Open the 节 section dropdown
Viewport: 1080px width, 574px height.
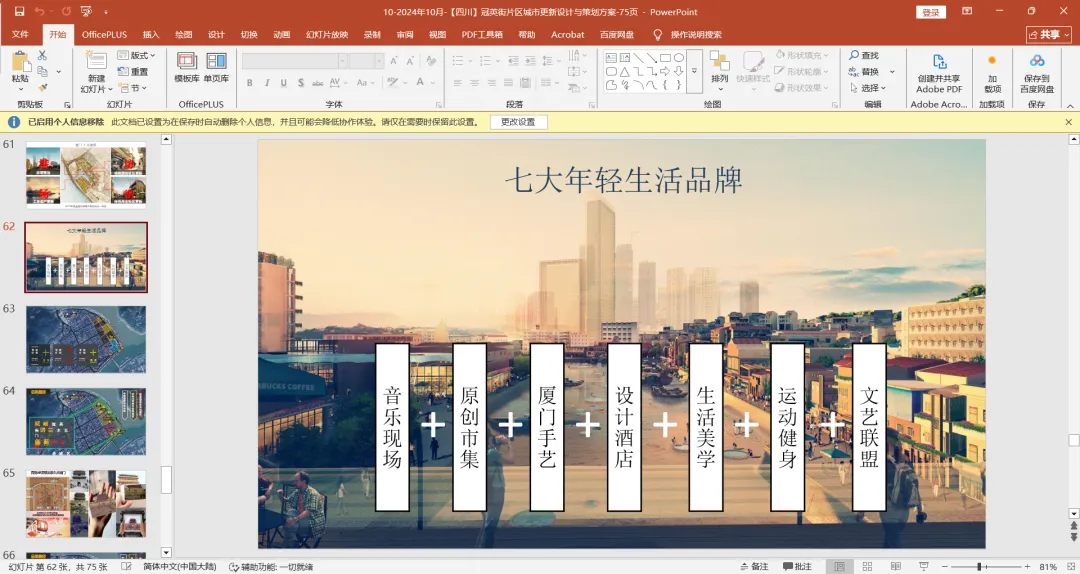[x=133, y=88]
